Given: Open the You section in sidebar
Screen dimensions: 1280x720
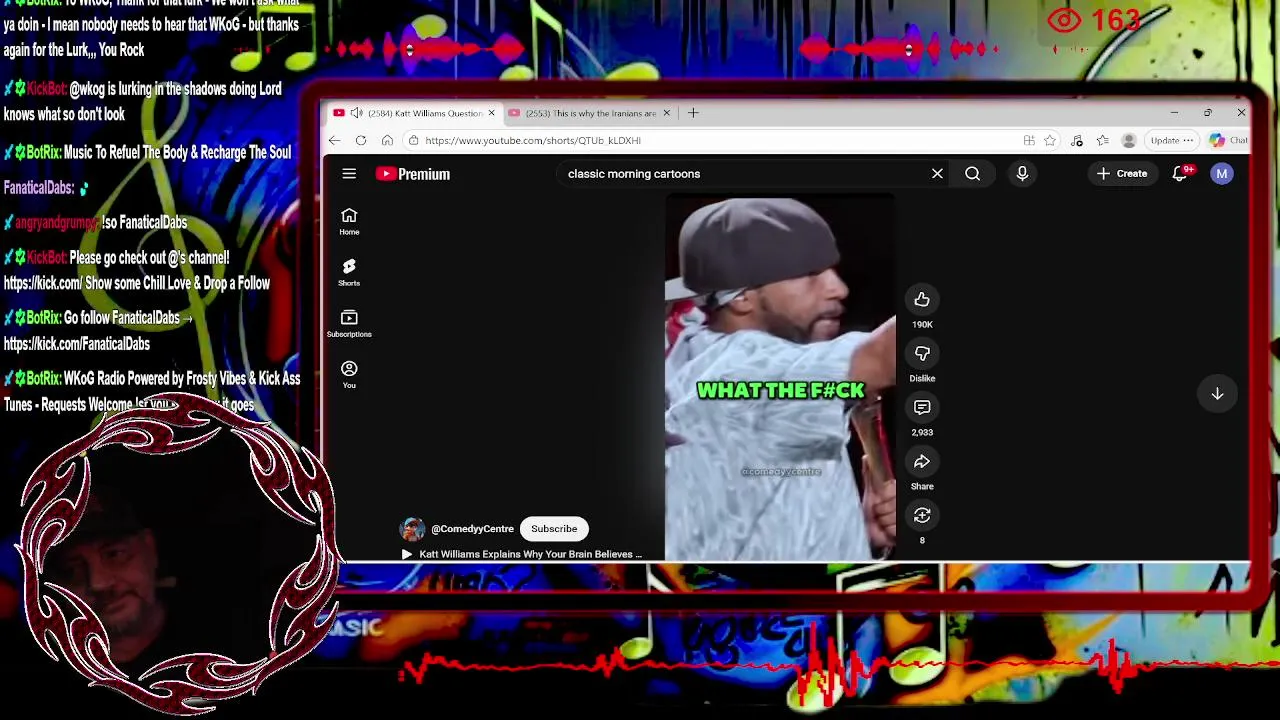Looking at the screenshot, I should (x=349, y=375).
